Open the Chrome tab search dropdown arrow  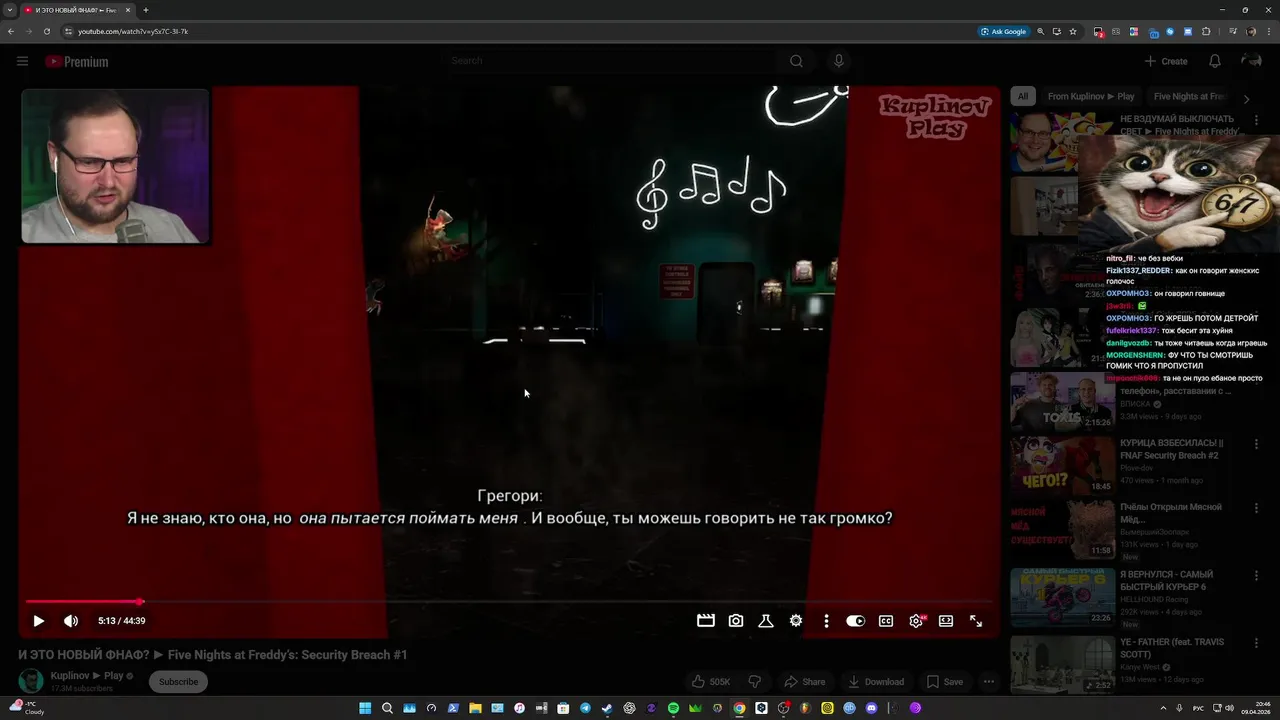coord(10,10)
